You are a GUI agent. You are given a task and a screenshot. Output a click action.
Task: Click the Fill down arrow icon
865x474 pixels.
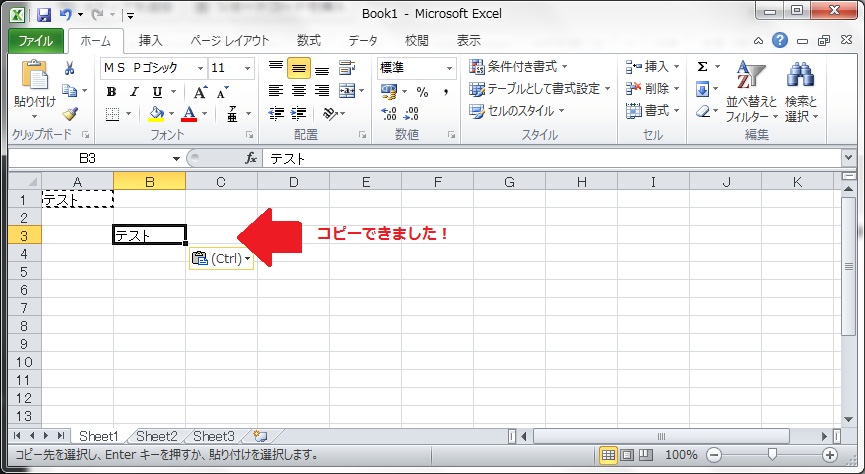pyautogui.click(x=702, y=89)
